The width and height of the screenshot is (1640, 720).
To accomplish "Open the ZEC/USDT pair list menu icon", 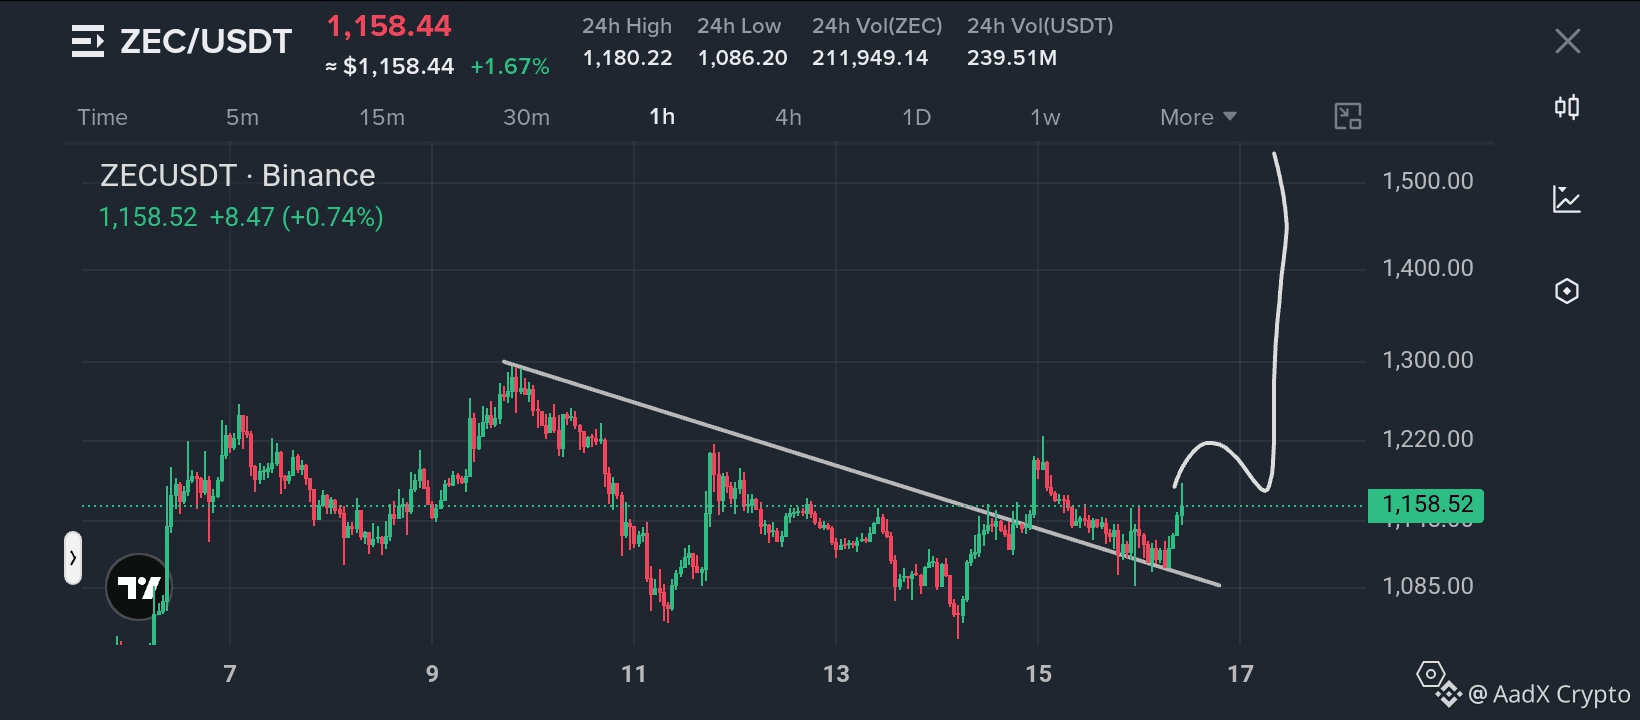I will pyautogui.click(x=88, y=41).
